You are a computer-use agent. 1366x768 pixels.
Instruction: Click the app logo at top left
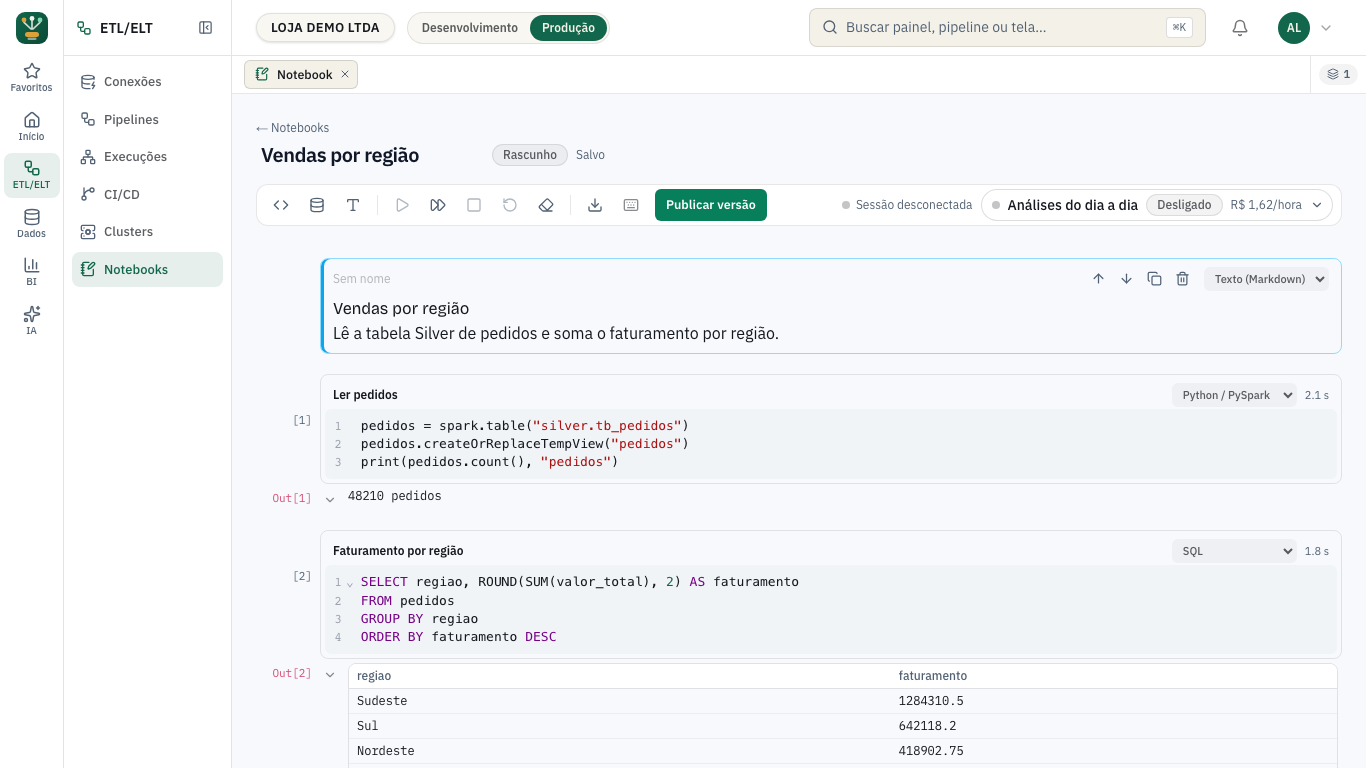click(32, 28)
